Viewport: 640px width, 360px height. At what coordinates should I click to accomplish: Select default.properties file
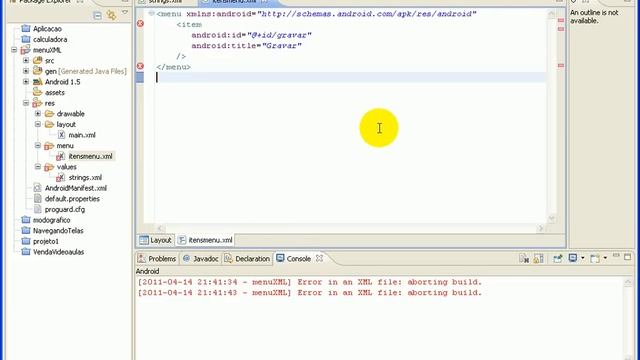(72, 199)
